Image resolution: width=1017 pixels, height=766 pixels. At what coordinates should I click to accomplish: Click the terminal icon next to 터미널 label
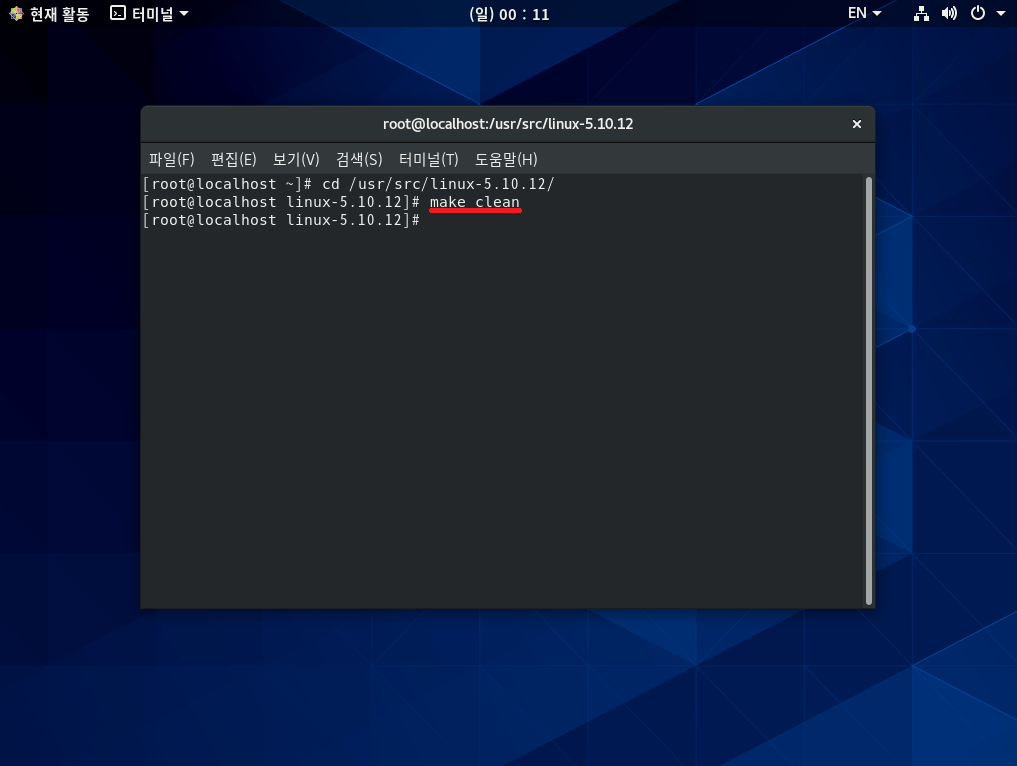pyautogui.click(x=118, y=13)
